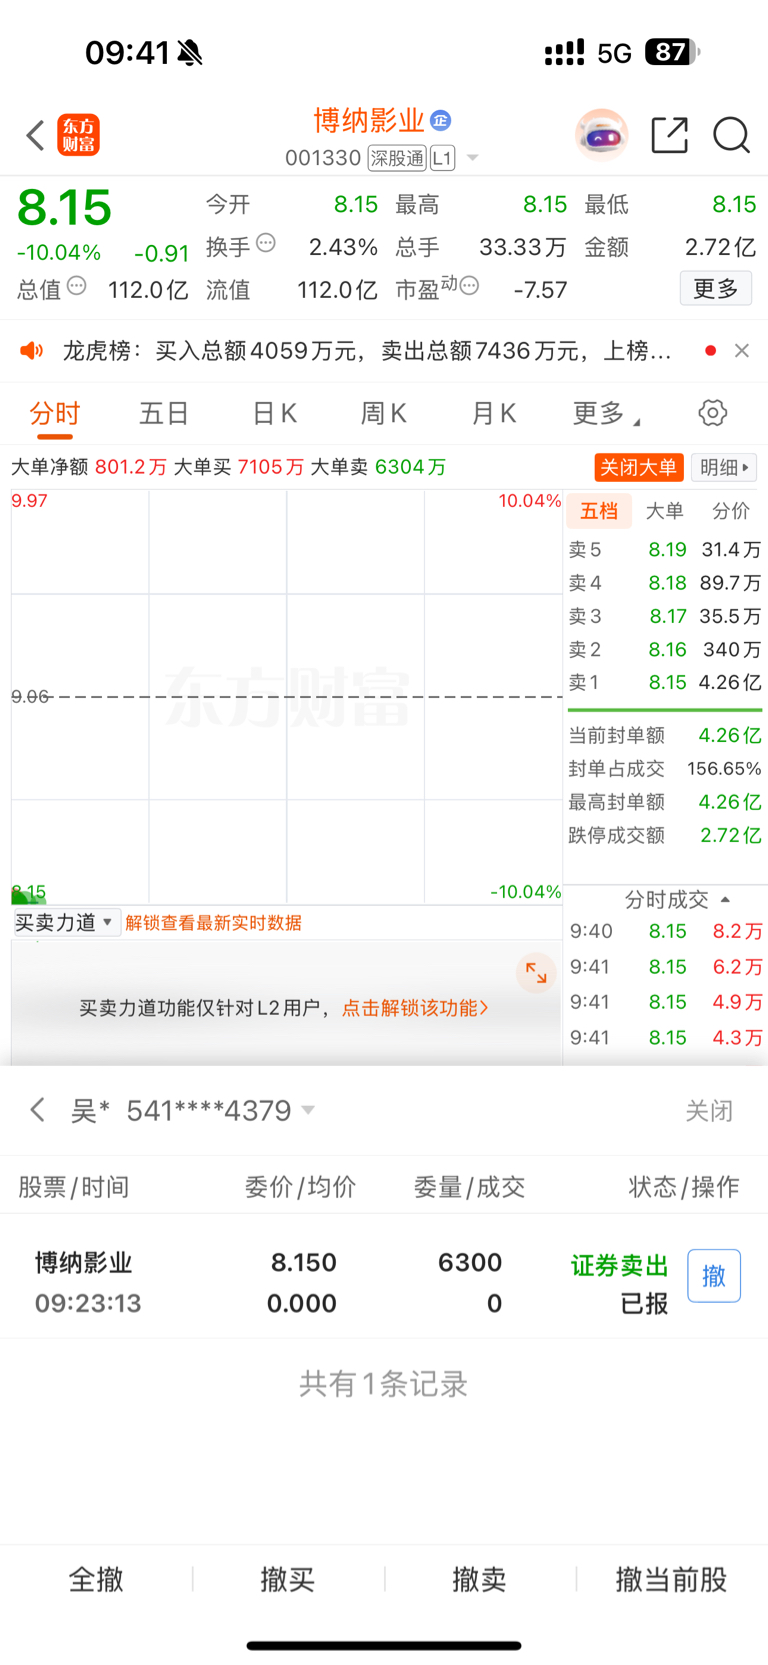Tap 全撤 to cancel all orders
The height and width of the screenshot is (1665, 768).
click(x=96, y=1579)
